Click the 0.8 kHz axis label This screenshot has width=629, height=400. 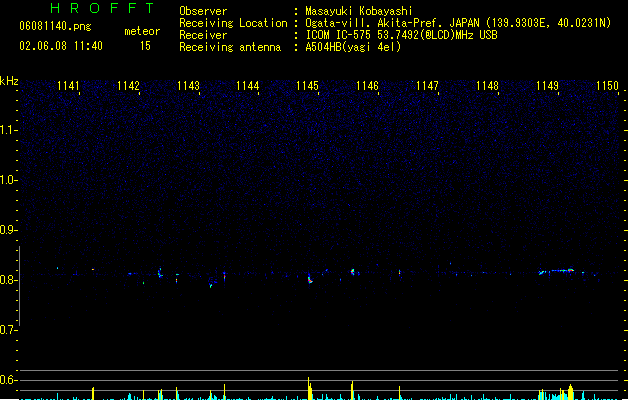tap(8, 280)
